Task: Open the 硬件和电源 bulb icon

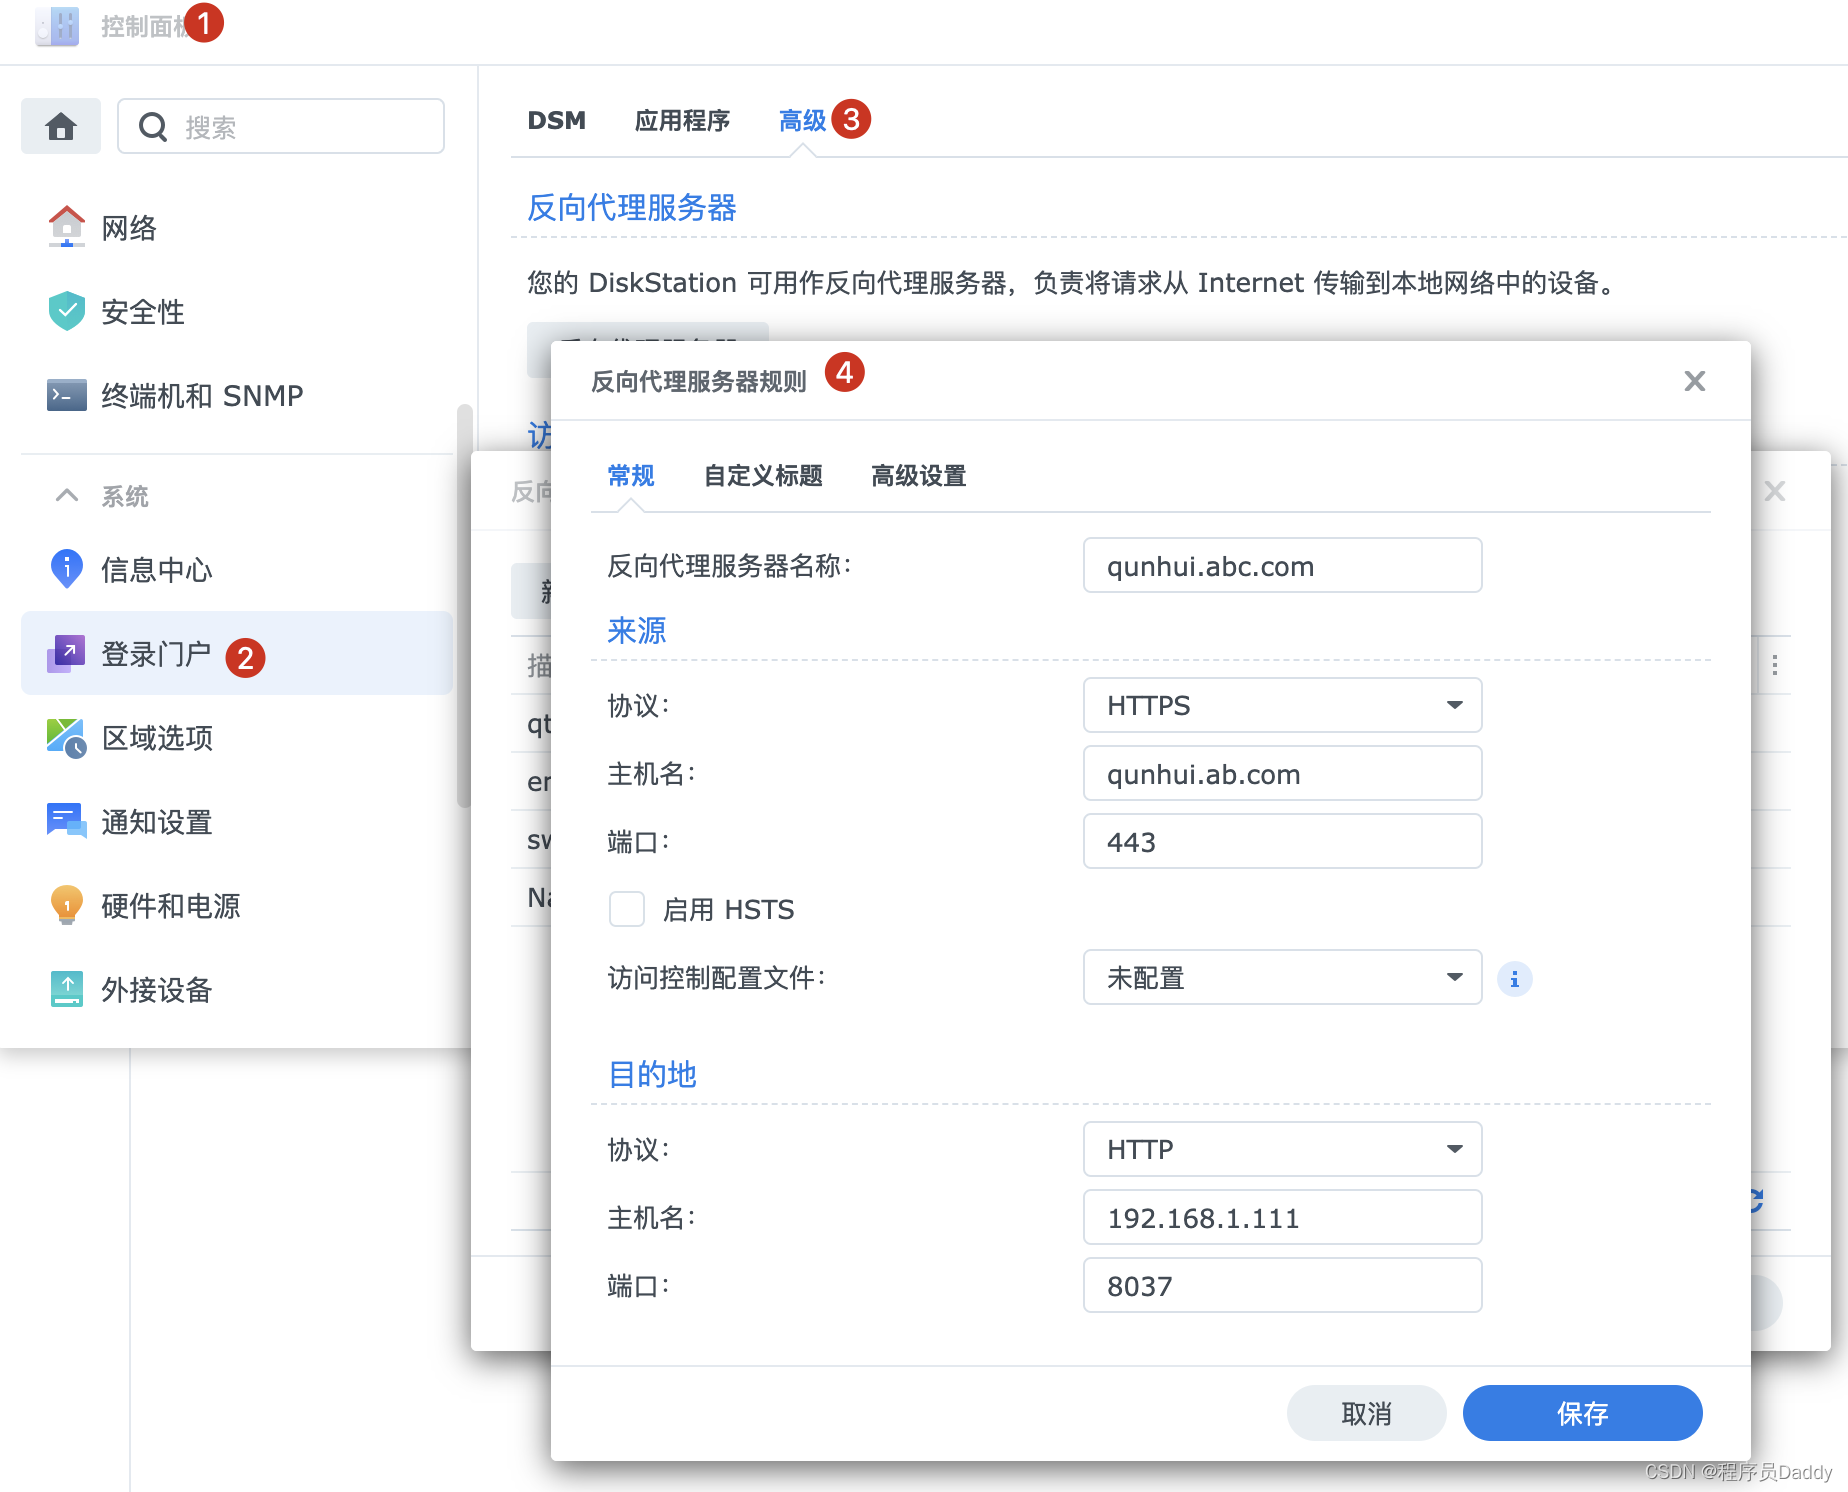Action: point(67,905)
